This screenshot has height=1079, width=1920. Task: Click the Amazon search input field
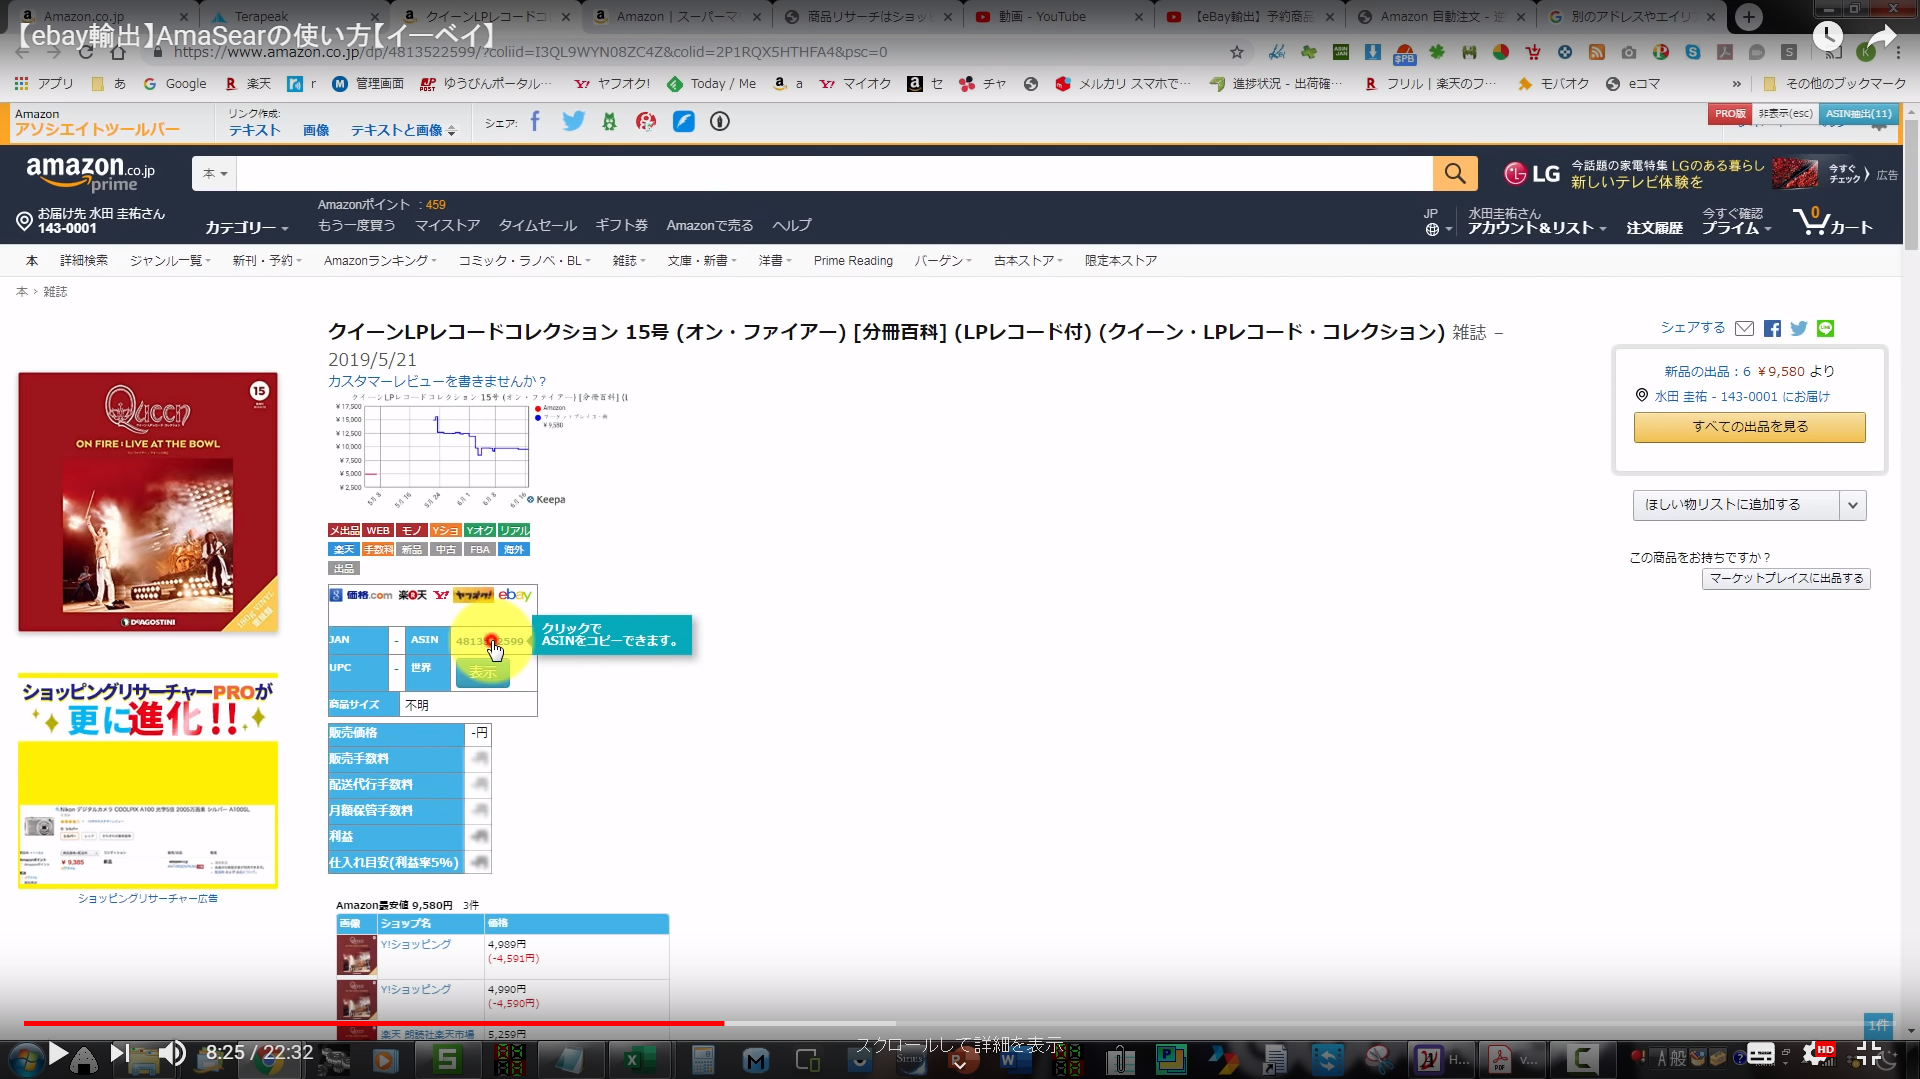point(834,174)
